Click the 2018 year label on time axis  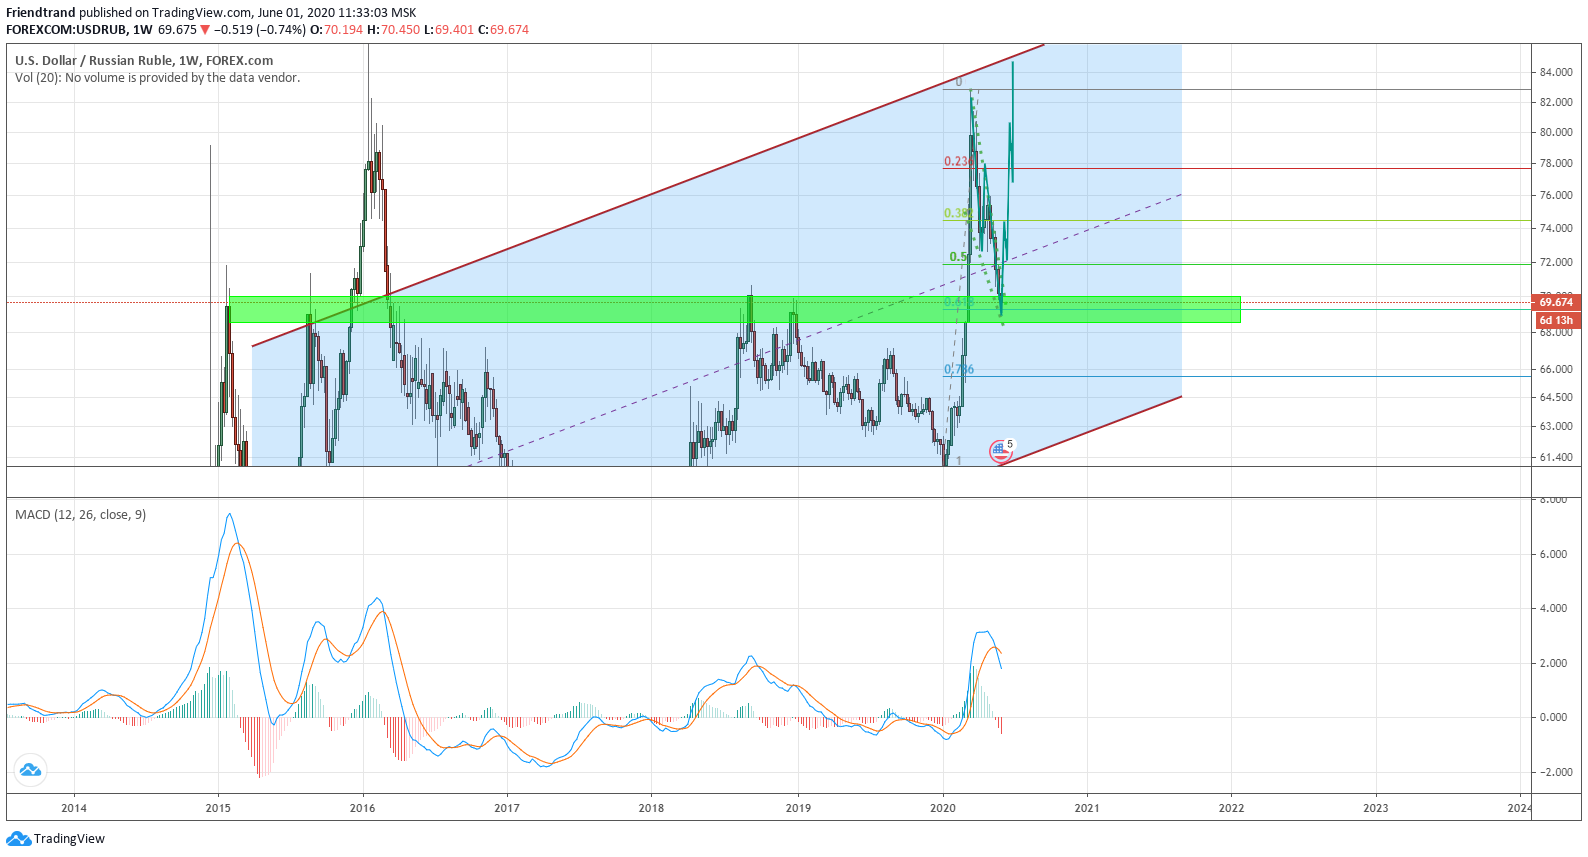click(x=651, y=808)
